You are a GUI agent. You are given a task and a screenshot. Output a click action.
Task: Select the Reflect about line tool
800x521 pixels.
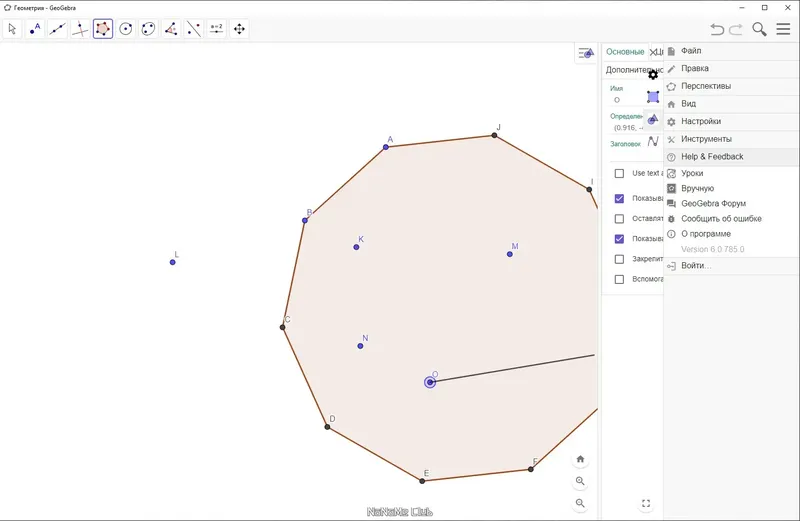click(193, 29)
